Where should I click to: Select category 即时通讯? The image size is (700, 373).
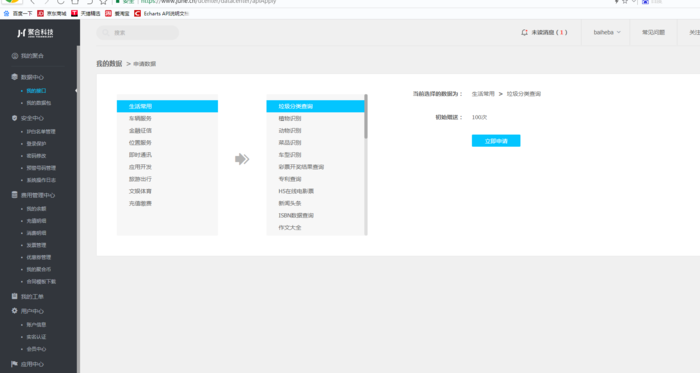coord(167,154)
